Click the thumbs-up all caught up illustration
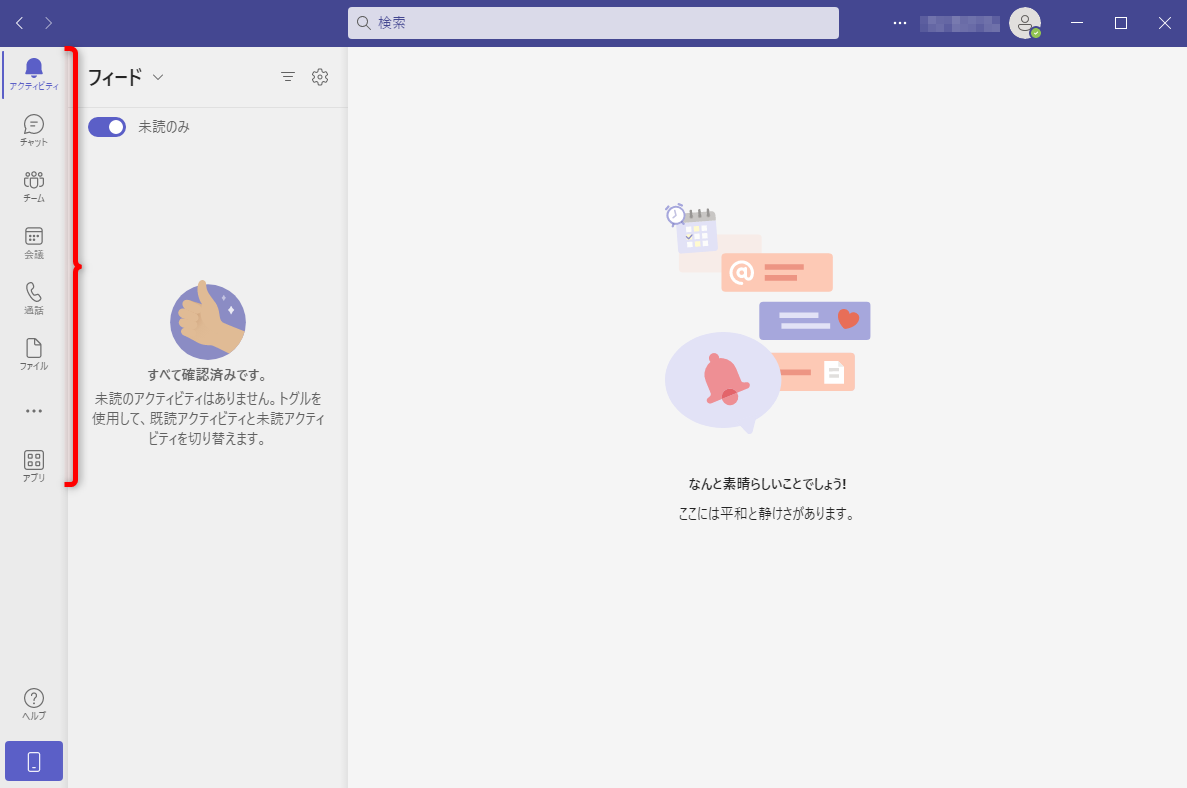This screenshot has height=788, width=1187. coord(207,320)
